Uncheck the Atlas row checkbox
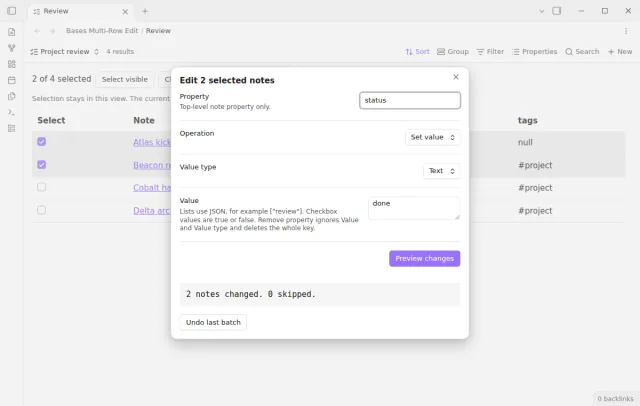The width and height of the screenshot is (640, 406). [42, 142]
